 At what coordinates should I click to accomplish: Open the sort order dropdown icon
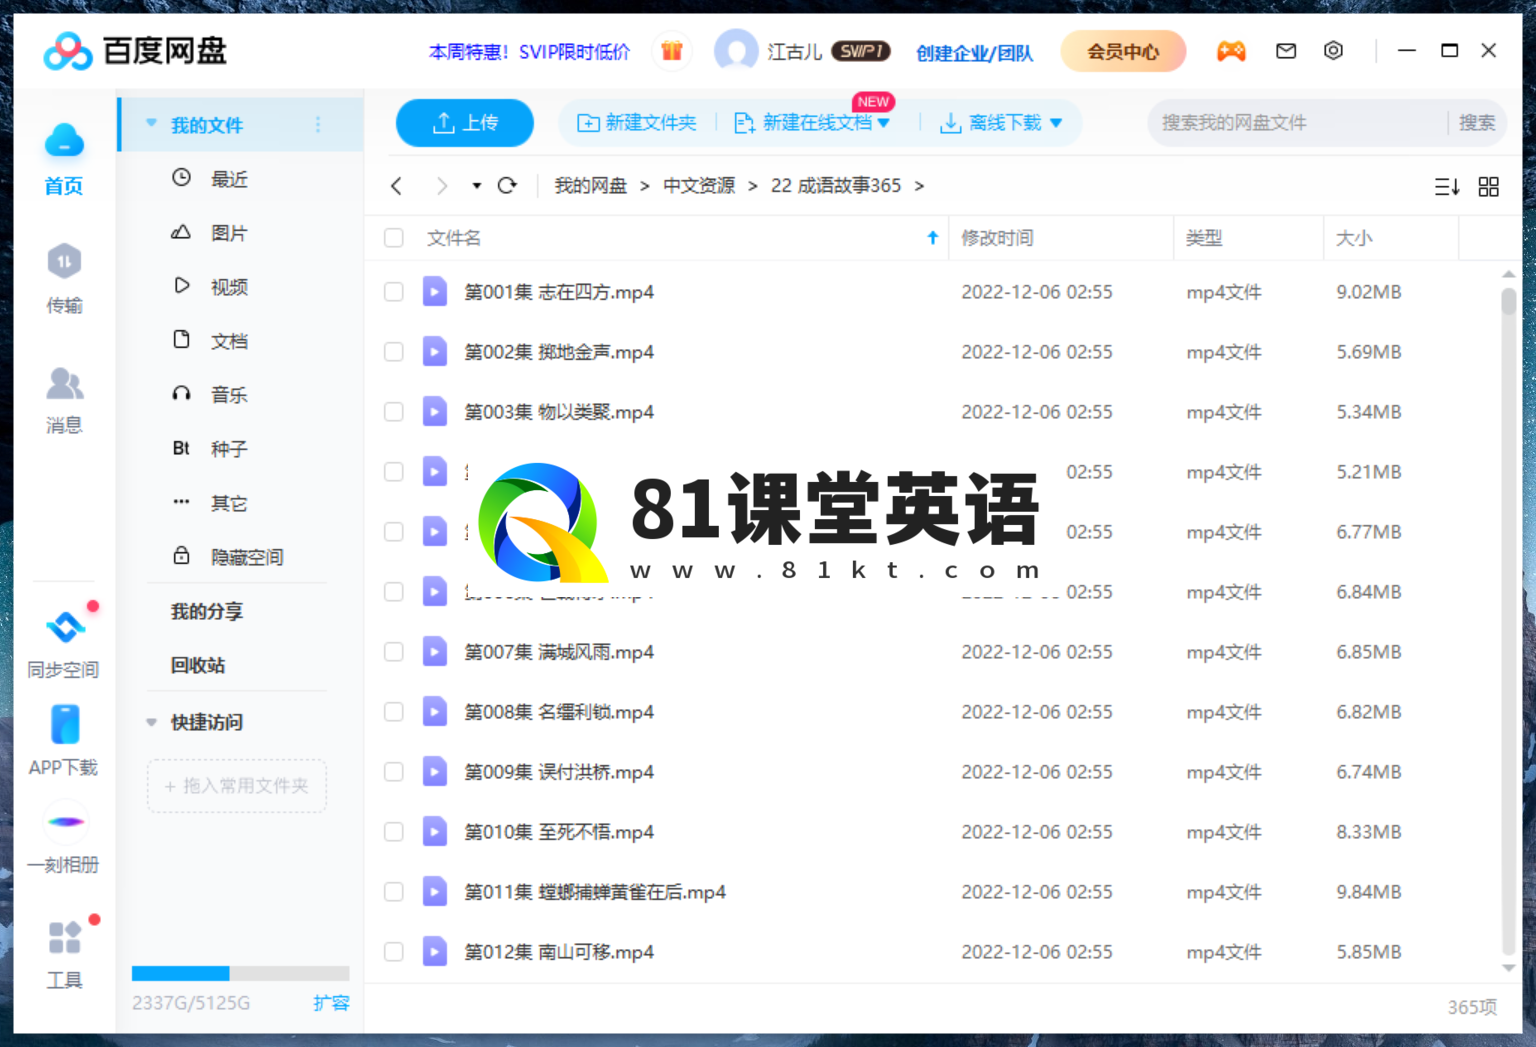(1446, 187)
